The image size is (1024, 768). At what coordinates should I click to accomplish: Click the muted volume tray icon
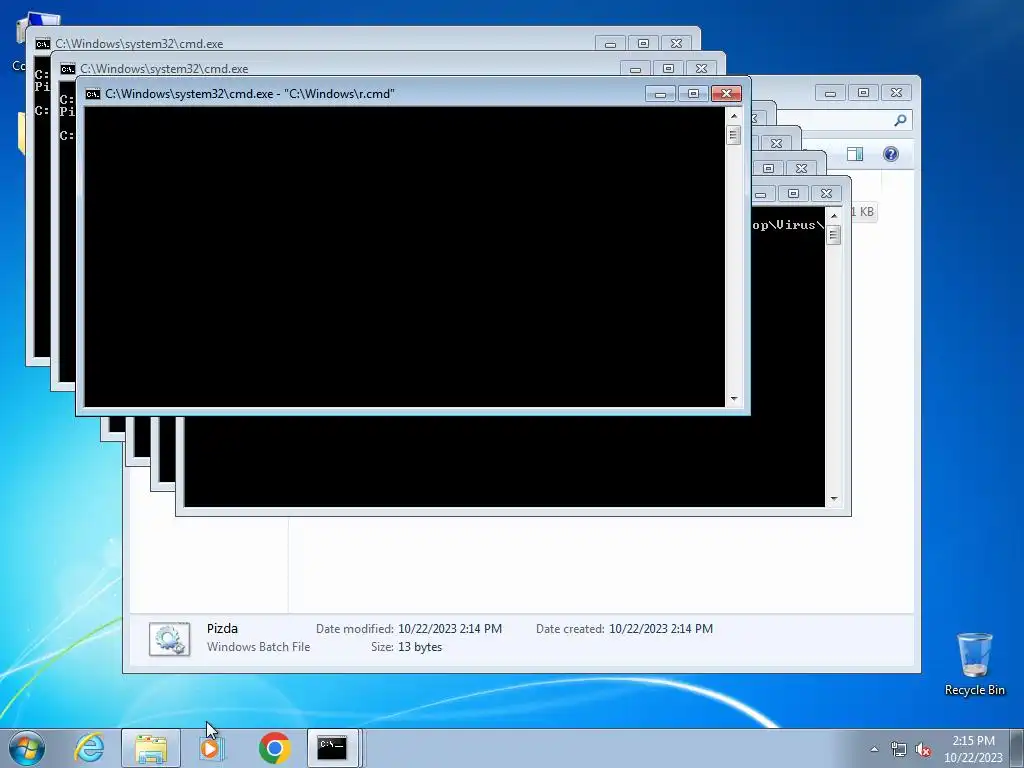click(x=923, y=749)
